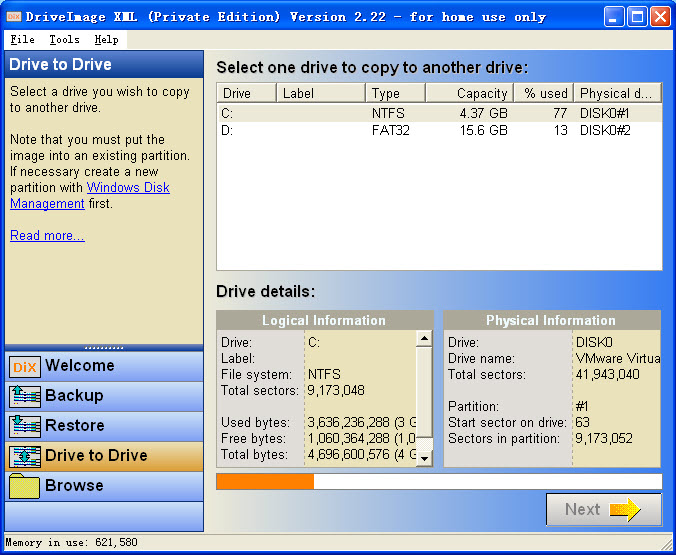Image resolution: width=676 pixels, height=555 pixels.
Task: Open the File menu
Action: coord(22,40)
